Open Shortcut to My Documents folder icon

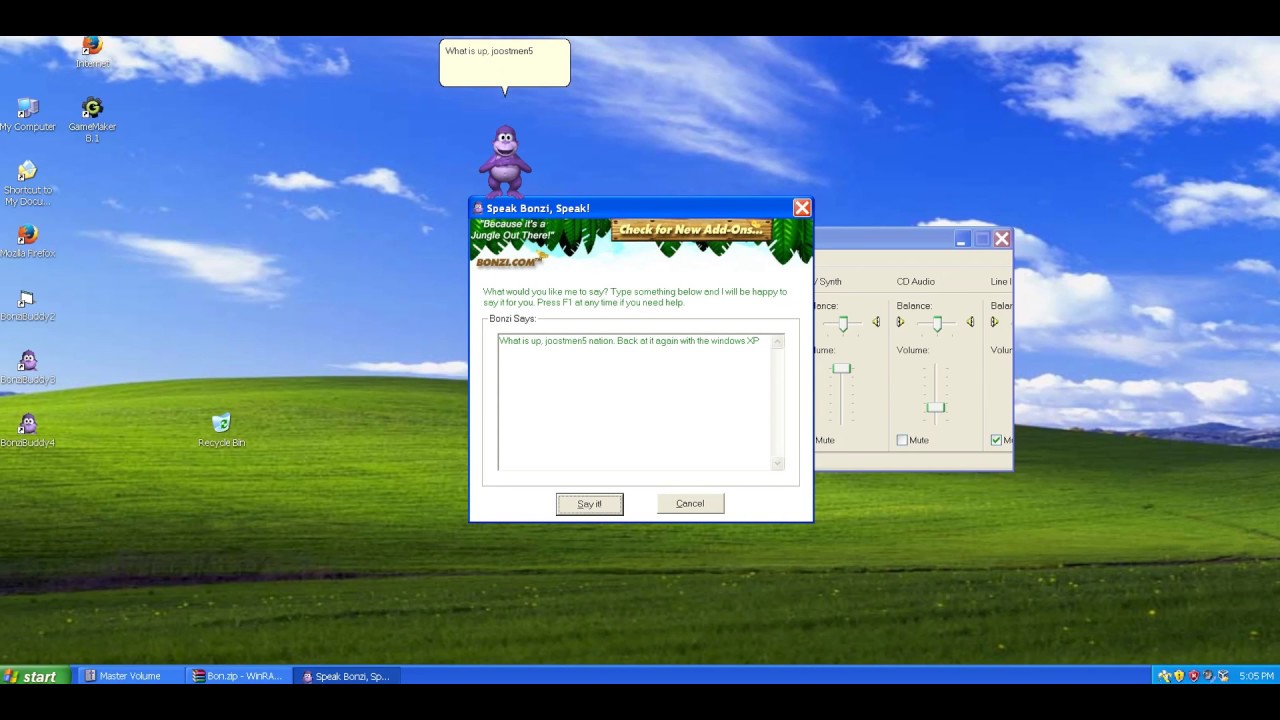tap(28, 183)
